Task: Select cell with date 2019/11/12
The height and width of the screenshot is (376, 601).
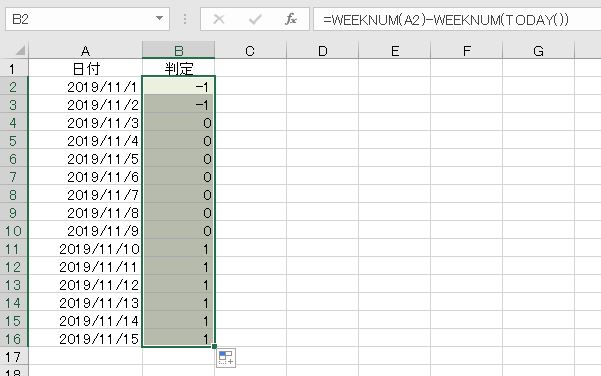Action: tap(85, 284)
